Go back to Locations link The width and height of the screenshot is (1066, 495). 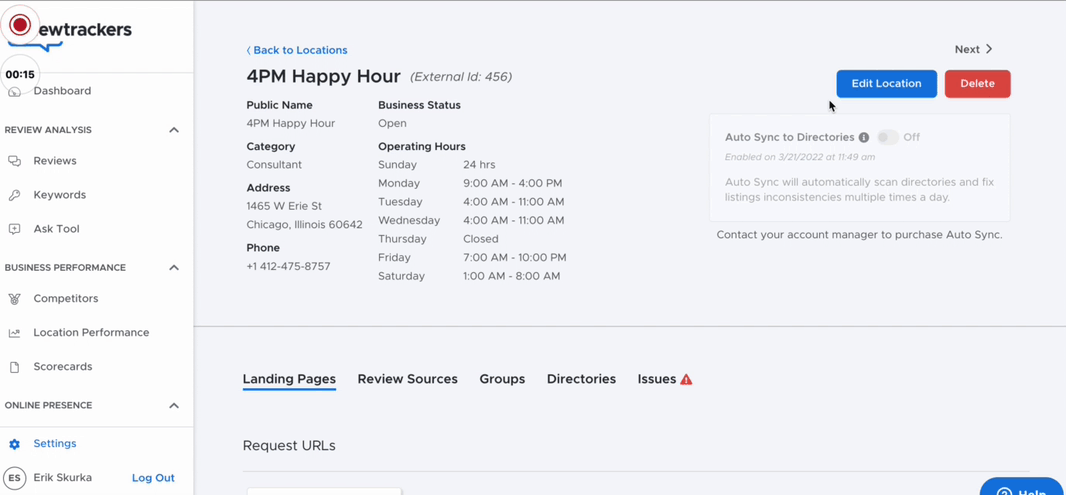tap(297, 50)
